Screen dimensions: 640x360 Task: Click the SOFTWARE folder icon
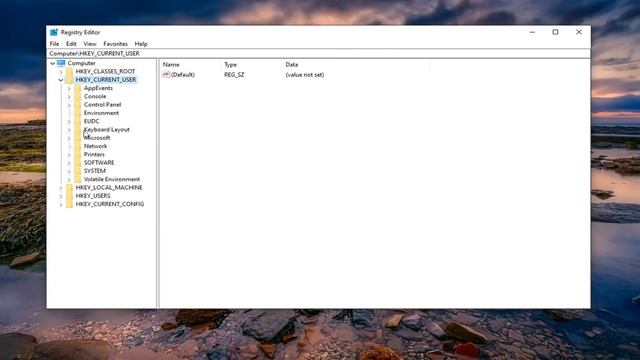pyautogui.click(x=78, y=162)
